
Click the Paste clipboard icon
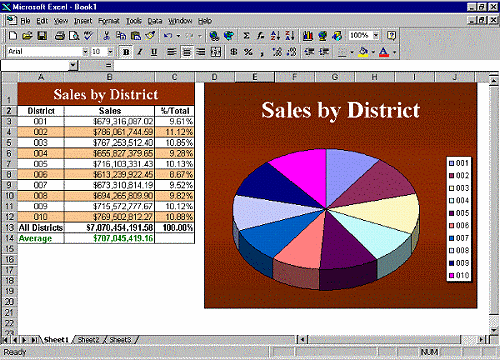tap(135, 36)
